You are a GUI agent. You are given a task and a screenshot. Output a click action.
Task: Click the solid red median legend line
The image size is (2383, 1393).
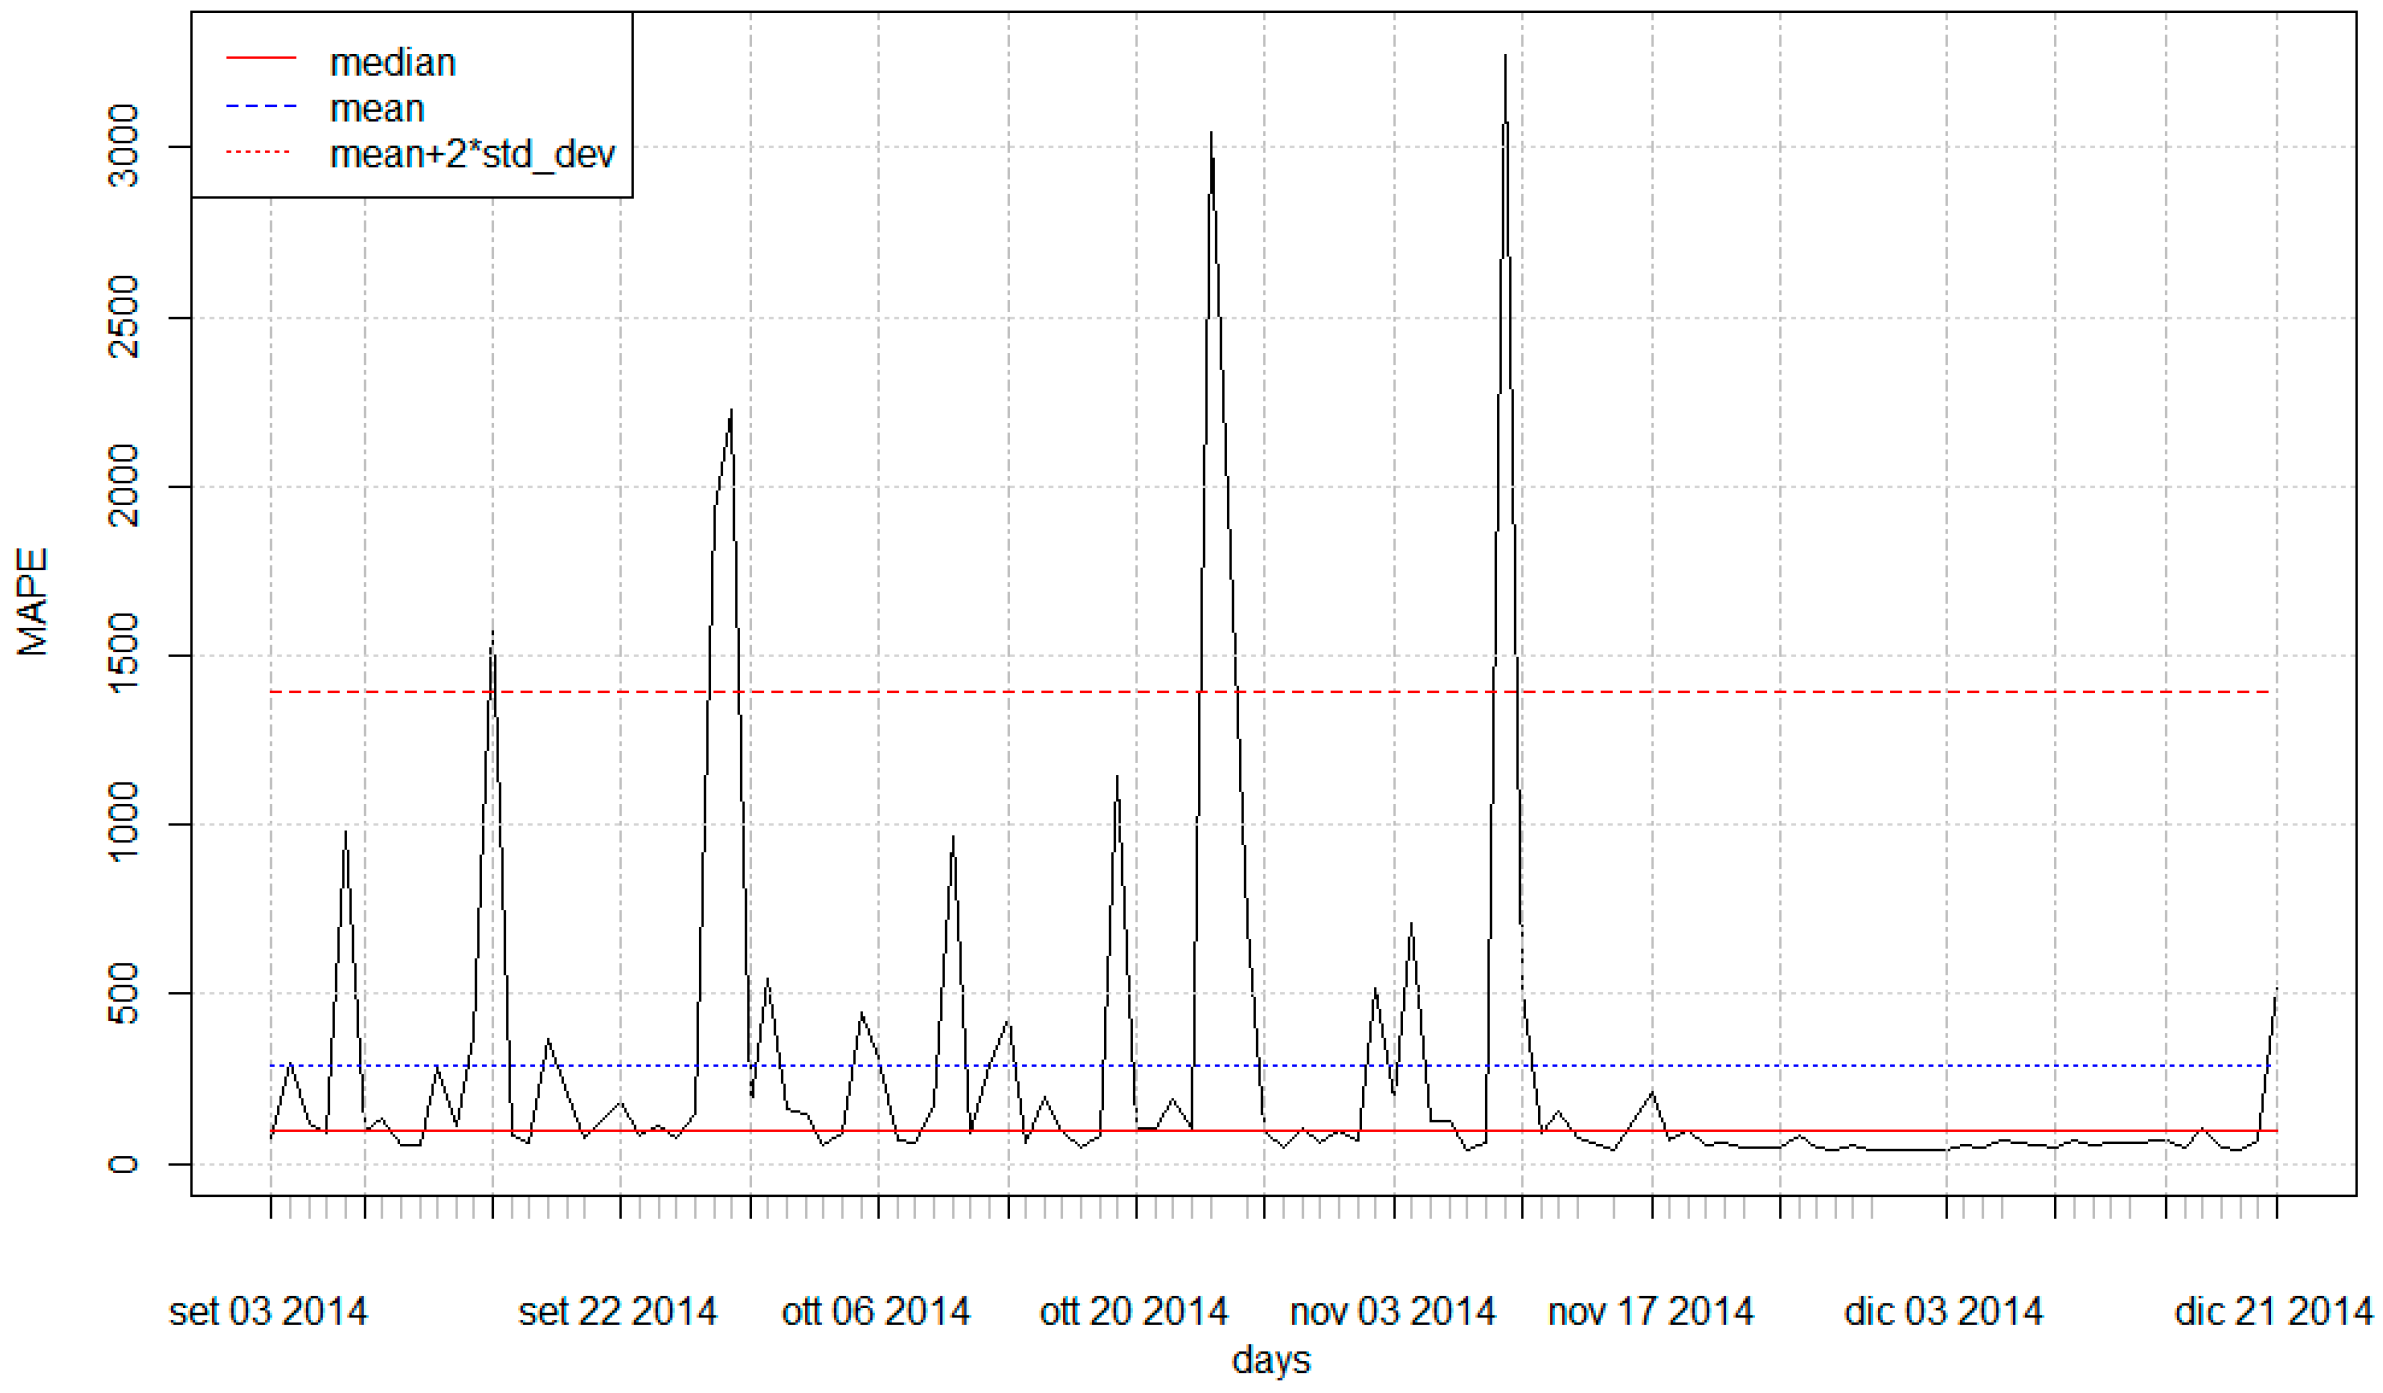point(261,59)
